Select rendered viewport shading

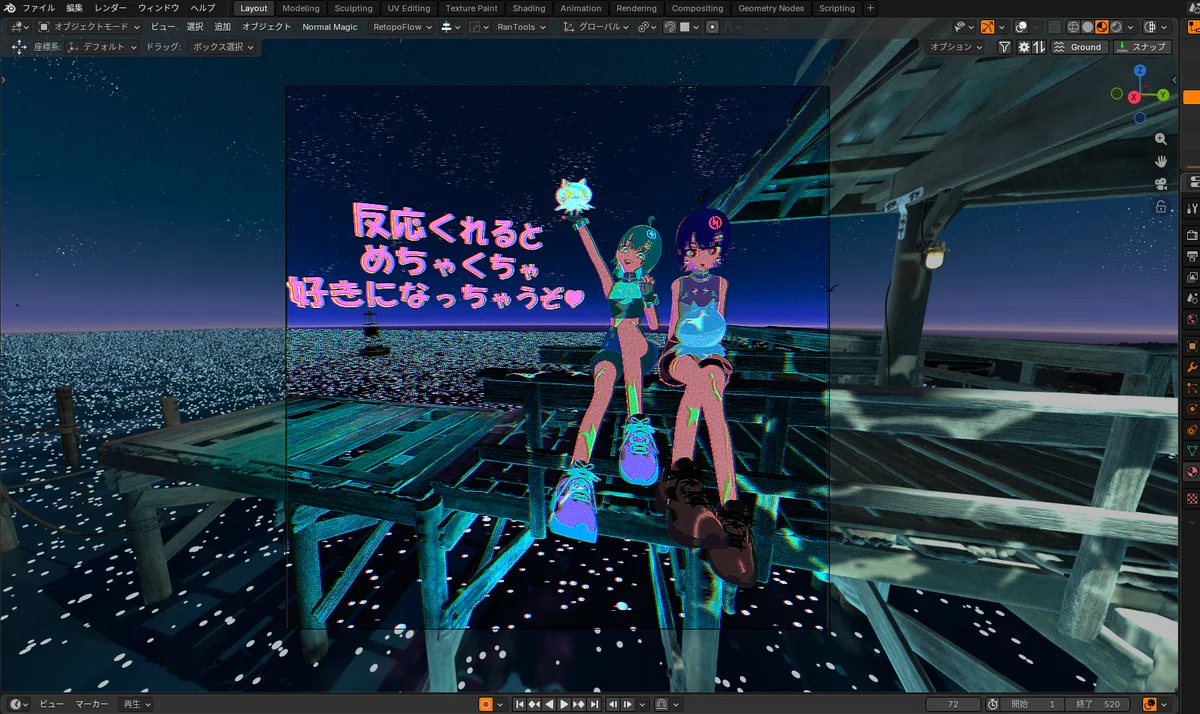point(1115,27)
